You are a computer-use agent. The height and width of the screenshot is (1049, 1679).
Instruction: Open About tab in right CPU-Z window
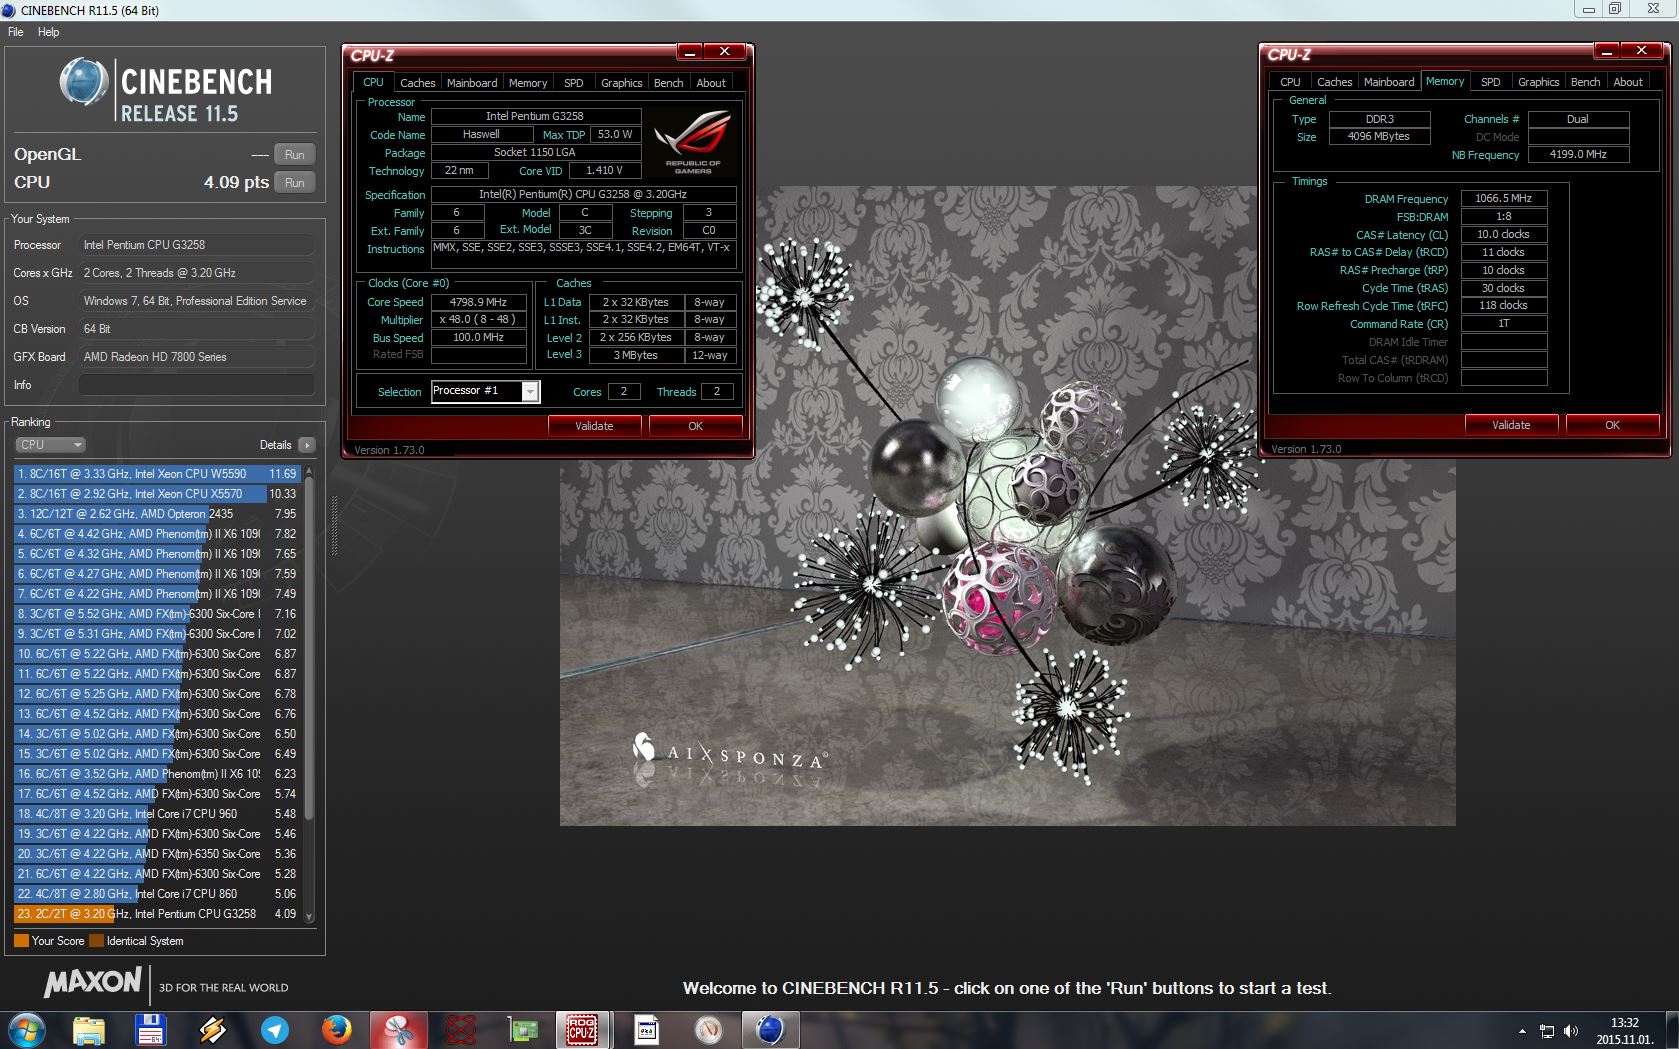(x=1628, y=82)
